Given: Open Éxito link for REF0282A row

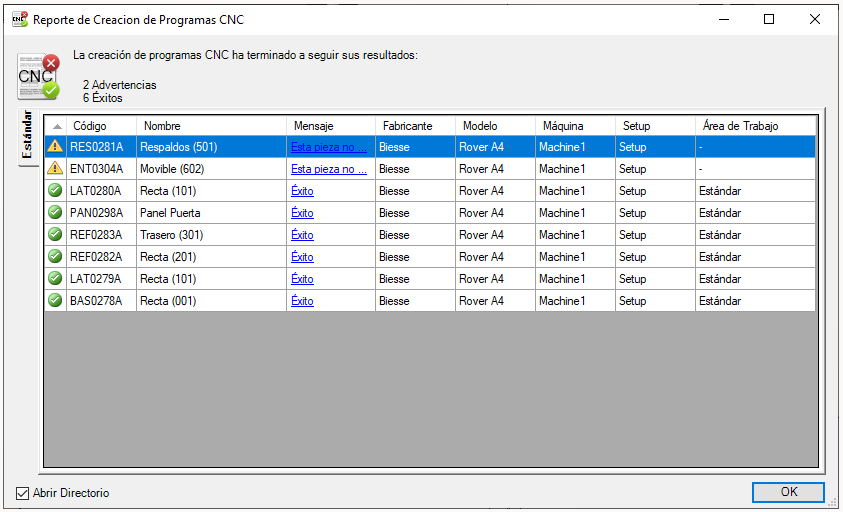Looking at the screenshot, I should pyautogui.click(x=302, y=257).
